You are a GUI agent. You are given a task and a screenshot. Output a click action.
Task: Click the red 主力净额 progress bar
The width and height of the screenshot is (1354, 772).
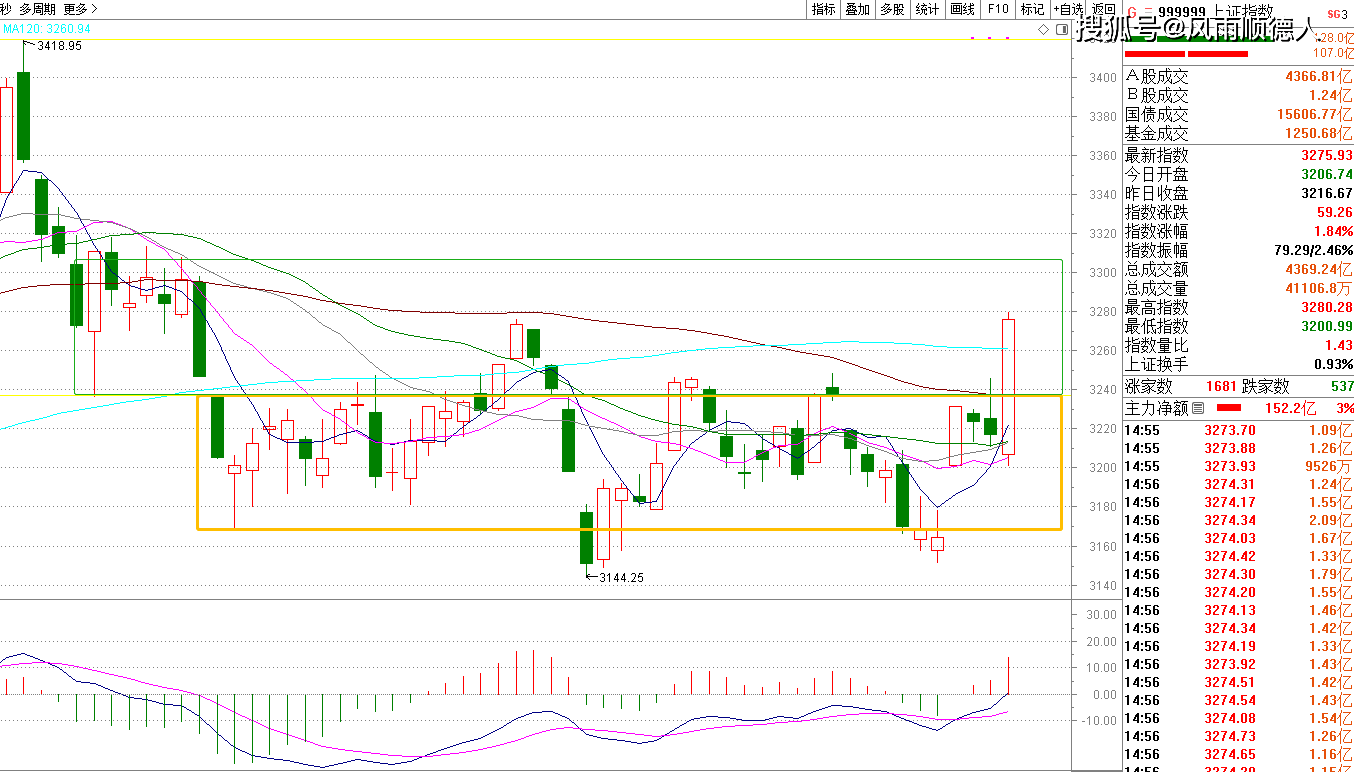pyautogui.click(x=1228, y=408)
